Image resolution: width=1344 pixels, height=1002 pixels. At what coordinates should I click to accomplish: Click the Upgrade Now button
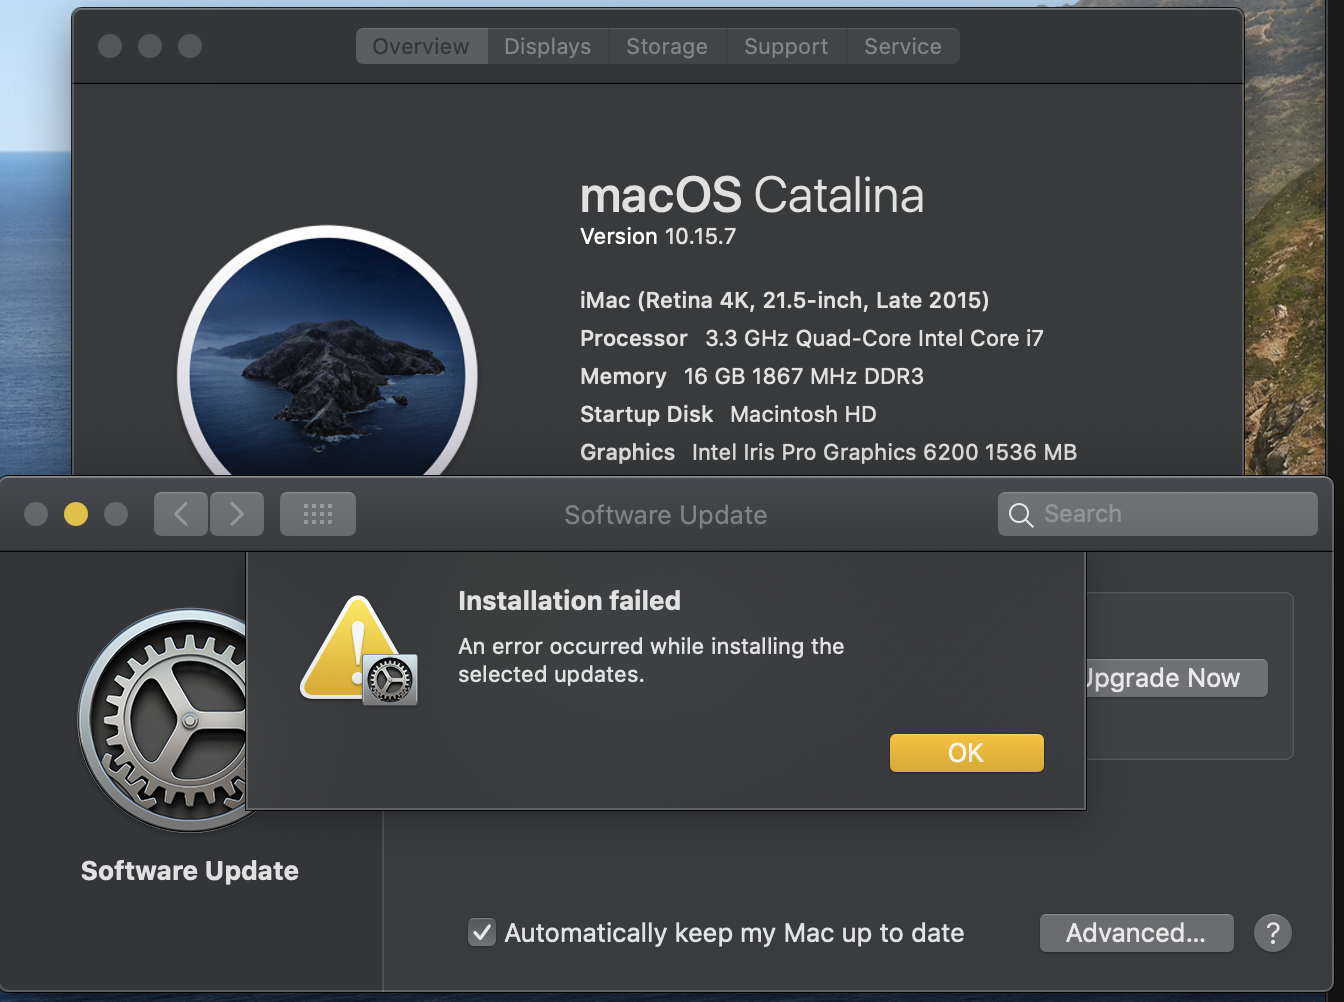1177,678
